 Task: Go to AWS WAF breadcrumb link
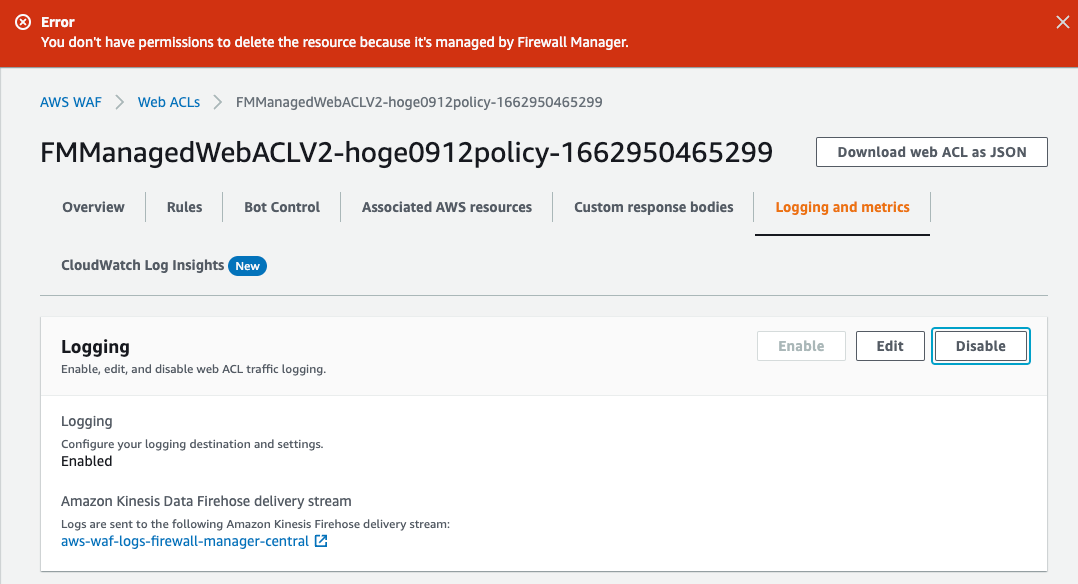(71, 102)
